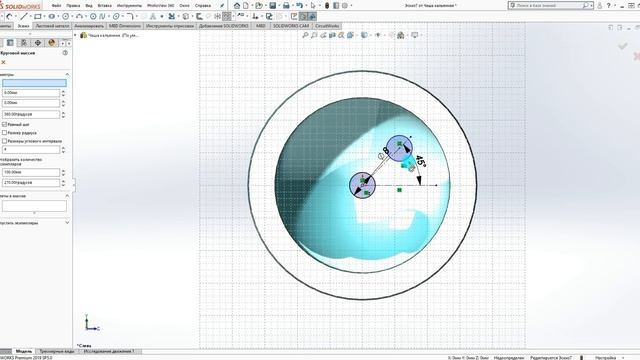Open the File menu
Viewport: 640px width, 360px height.
click(x=56, y=6)
